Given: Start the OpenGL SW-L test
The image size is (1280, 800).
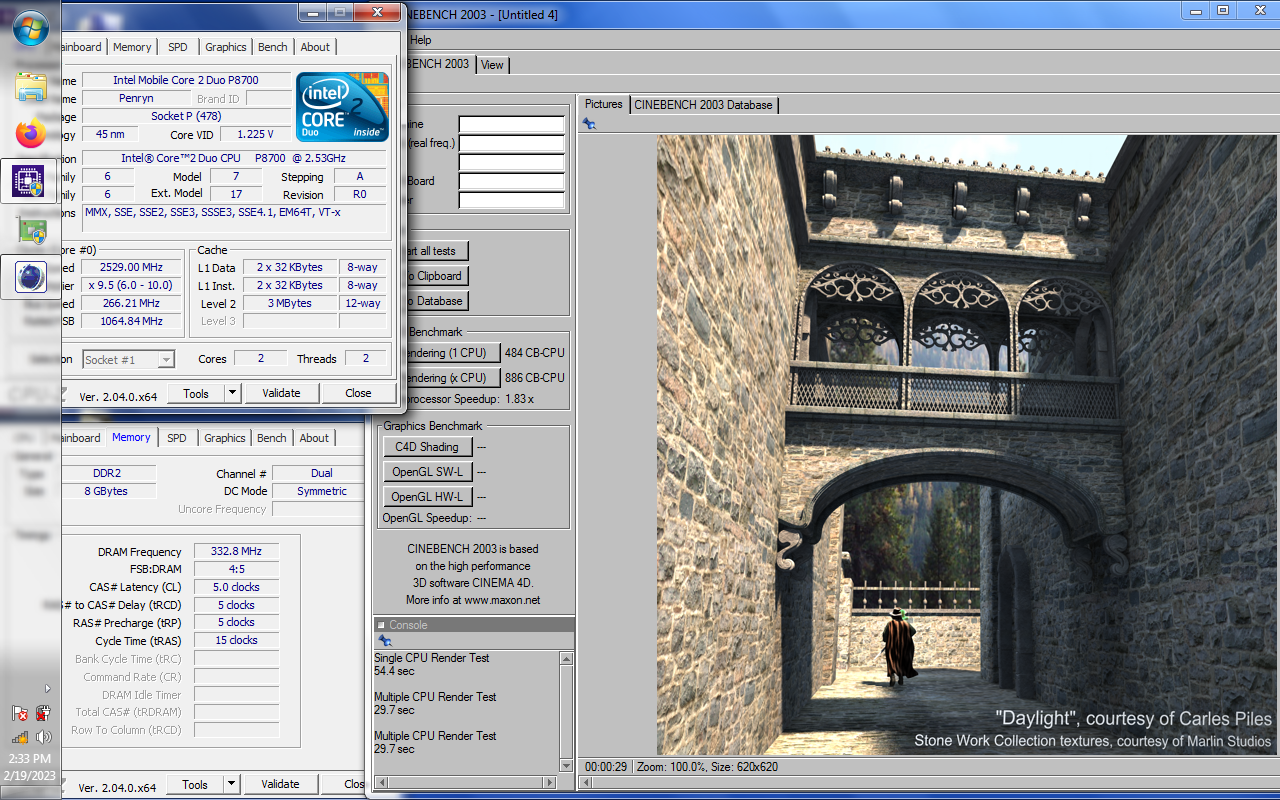Looking at the screenshot, I should coord(427,472).
